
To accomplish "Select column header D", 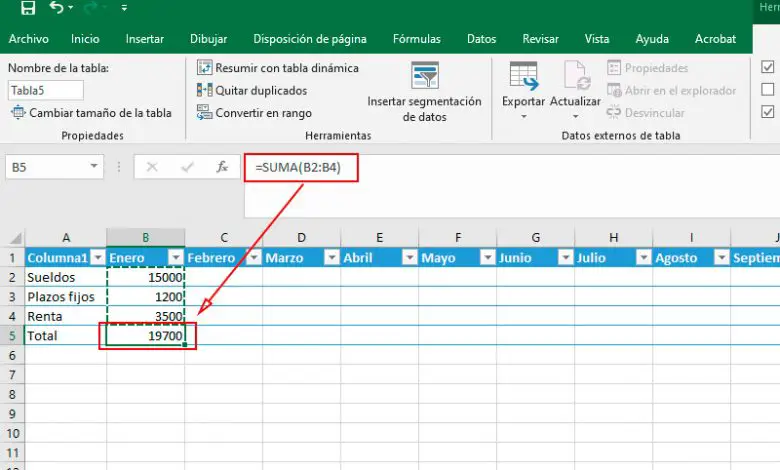I will point(301,238).
